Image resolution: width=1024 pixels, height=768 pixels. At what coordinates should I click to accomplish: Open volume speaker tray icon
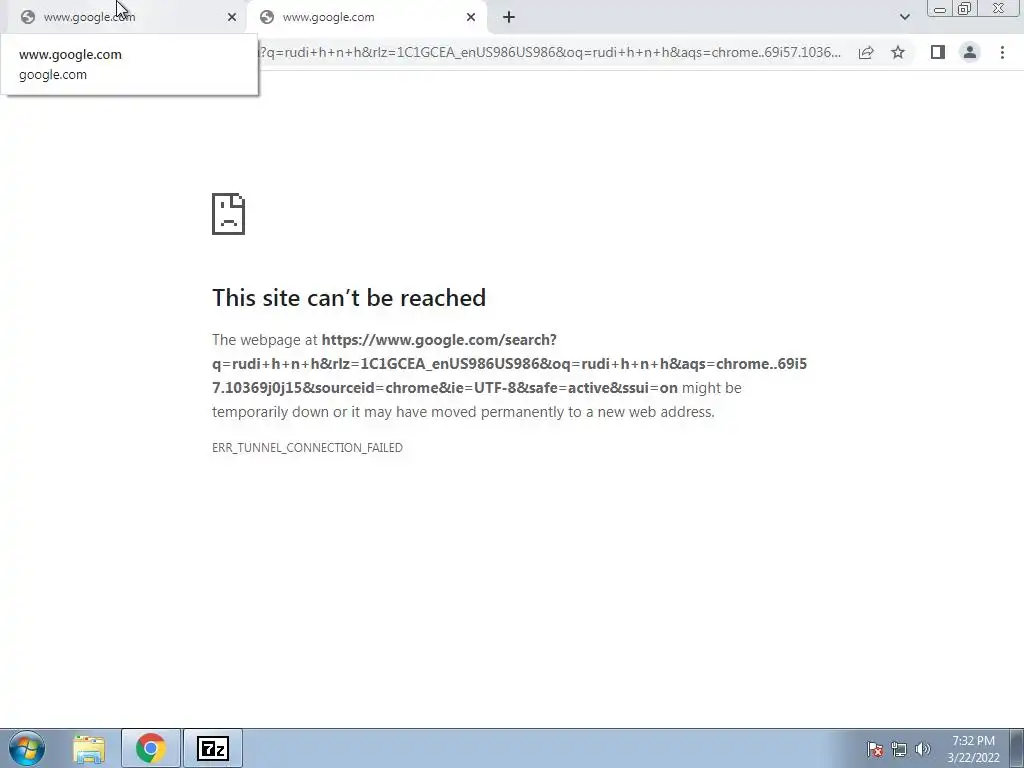[x=923, y=749]
